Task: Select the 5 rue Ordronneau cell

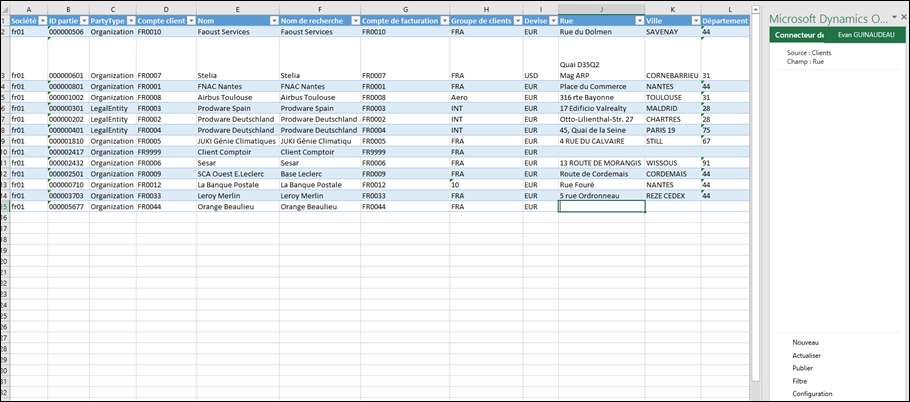Action: [601, 195]
